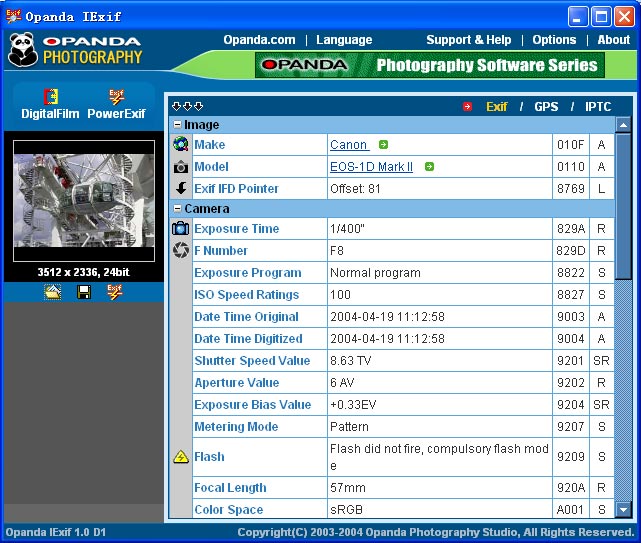Image resolution: width=641 pixels, height=543 pixels.
Task: Select the Color Space label
Action: [x=229, y=510]
